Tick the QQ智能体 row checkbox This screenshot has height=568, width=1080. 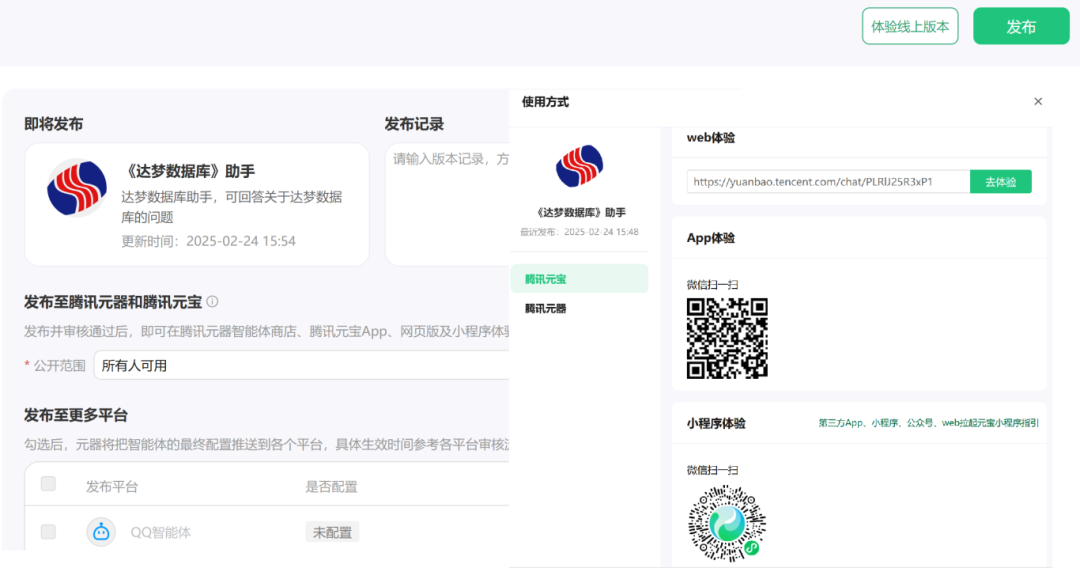(x=48, y=532)
